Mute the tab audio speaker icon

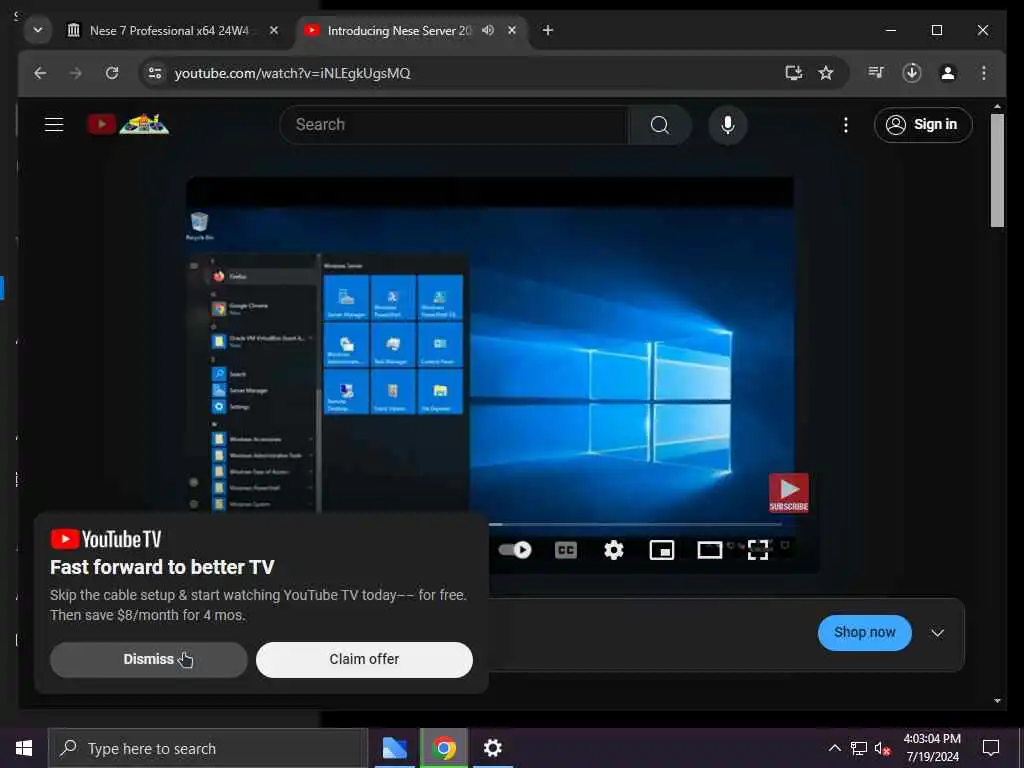click(488, 31)
